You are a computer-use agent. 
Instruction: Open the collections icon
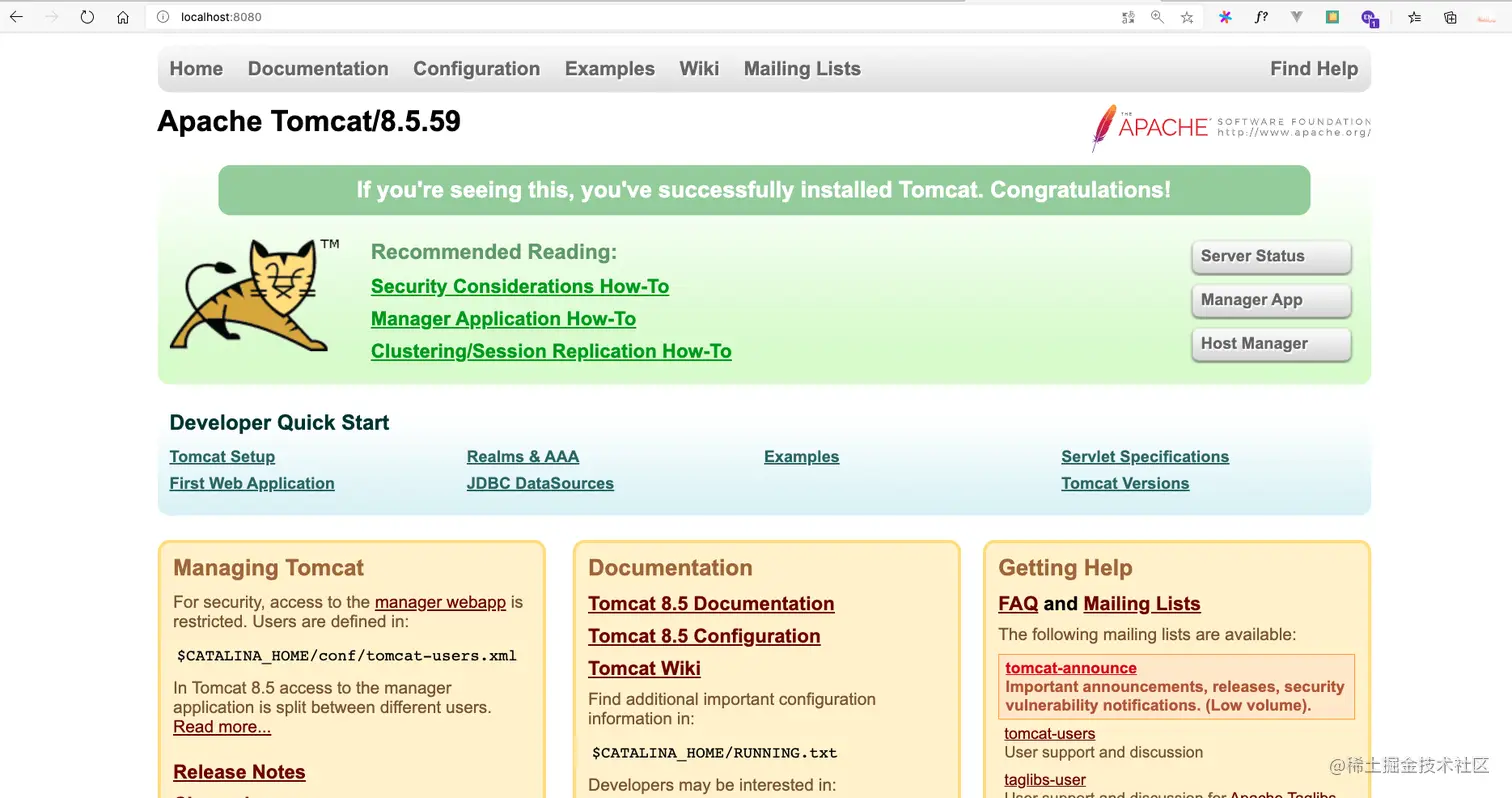[x=1450, y=17]
